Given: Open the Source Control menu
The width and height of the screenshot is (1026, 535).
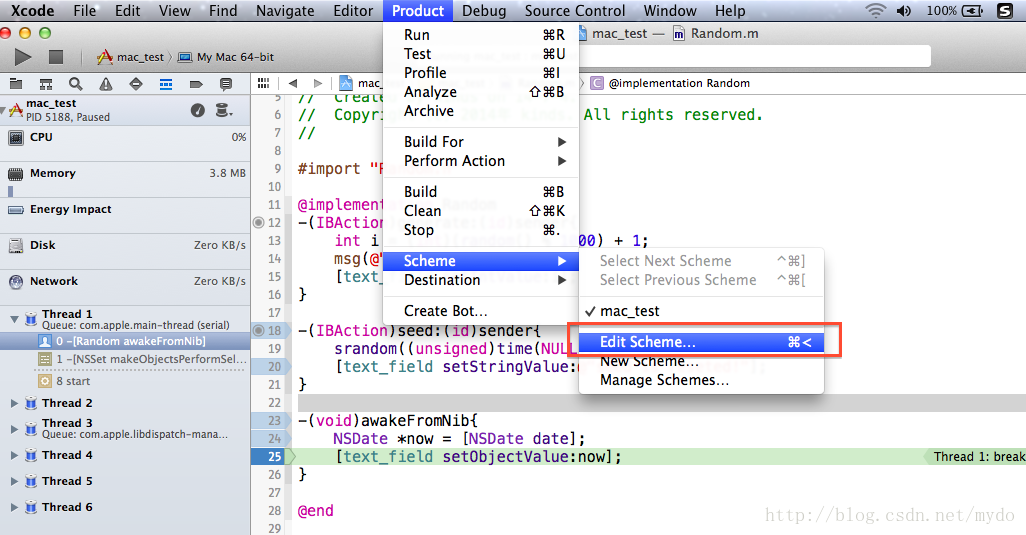Looking at the screenshot, I should coord(575,10).
